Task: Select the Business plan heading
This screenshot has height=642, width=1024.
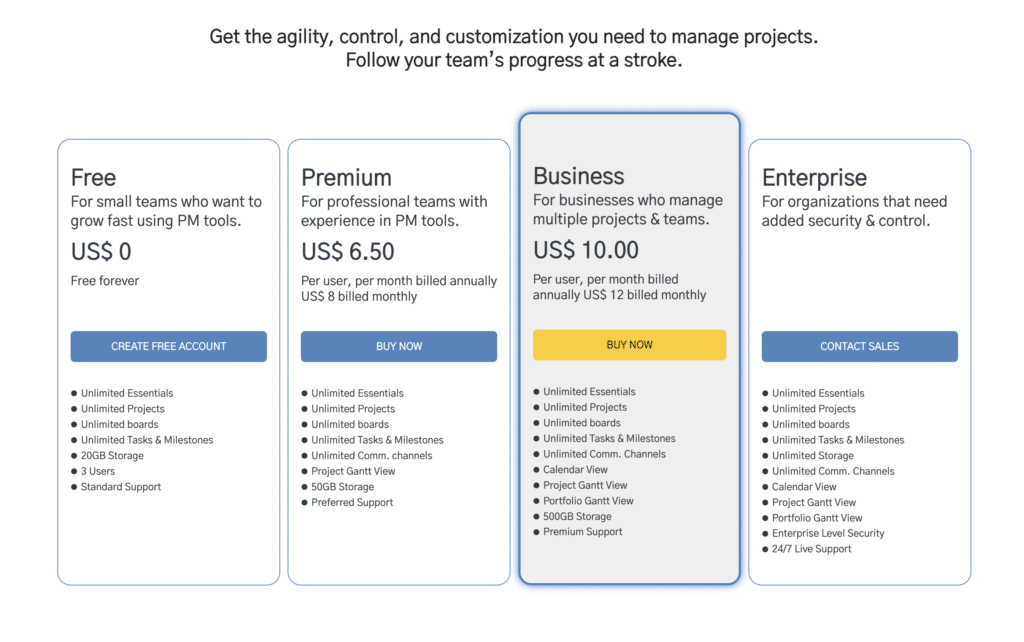Action: tap(579, 176)
